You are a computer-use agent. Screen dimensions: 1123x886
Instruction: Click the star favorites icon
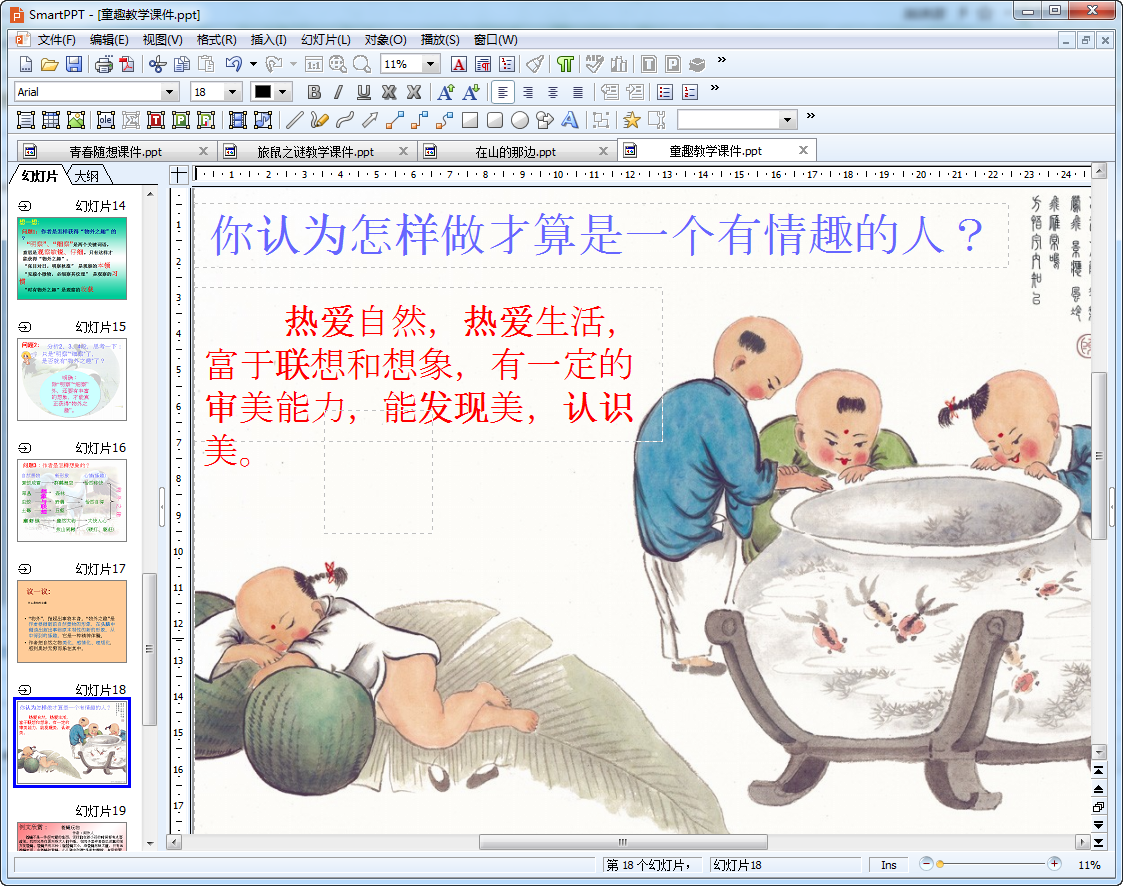[x=632, y=120]
